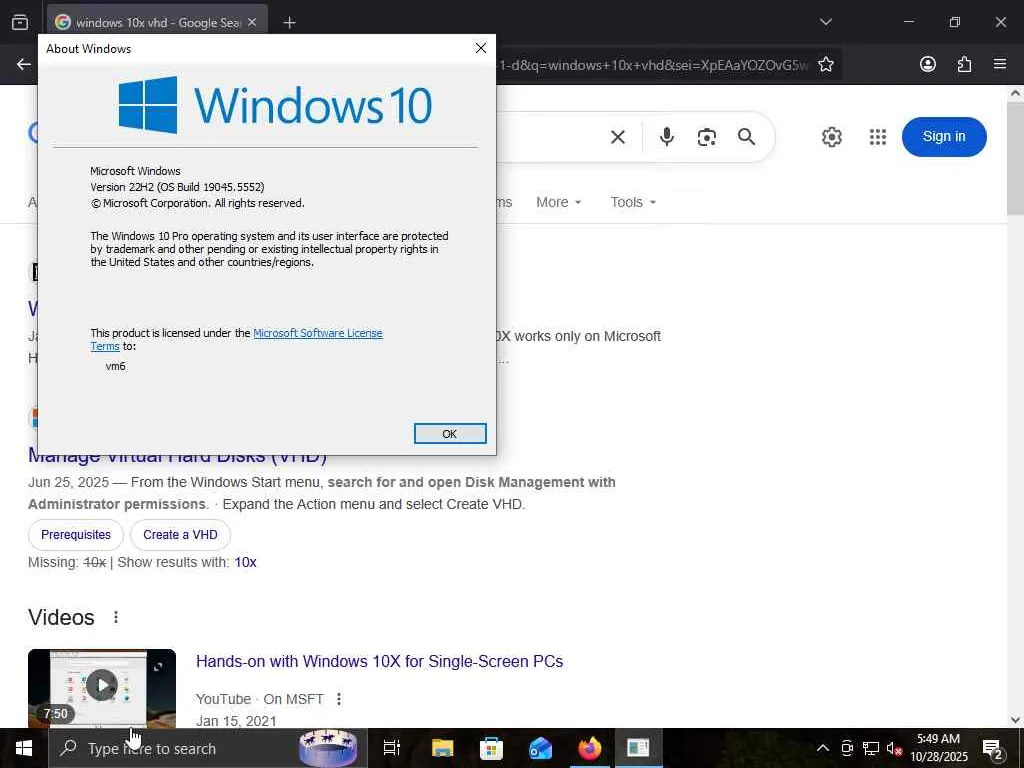Open the 'Manage Virtual Hard Disks (VHD)' result
The width and height of the screenshot is (1024, 768).
pyautogui.click(x=178, y=456)
